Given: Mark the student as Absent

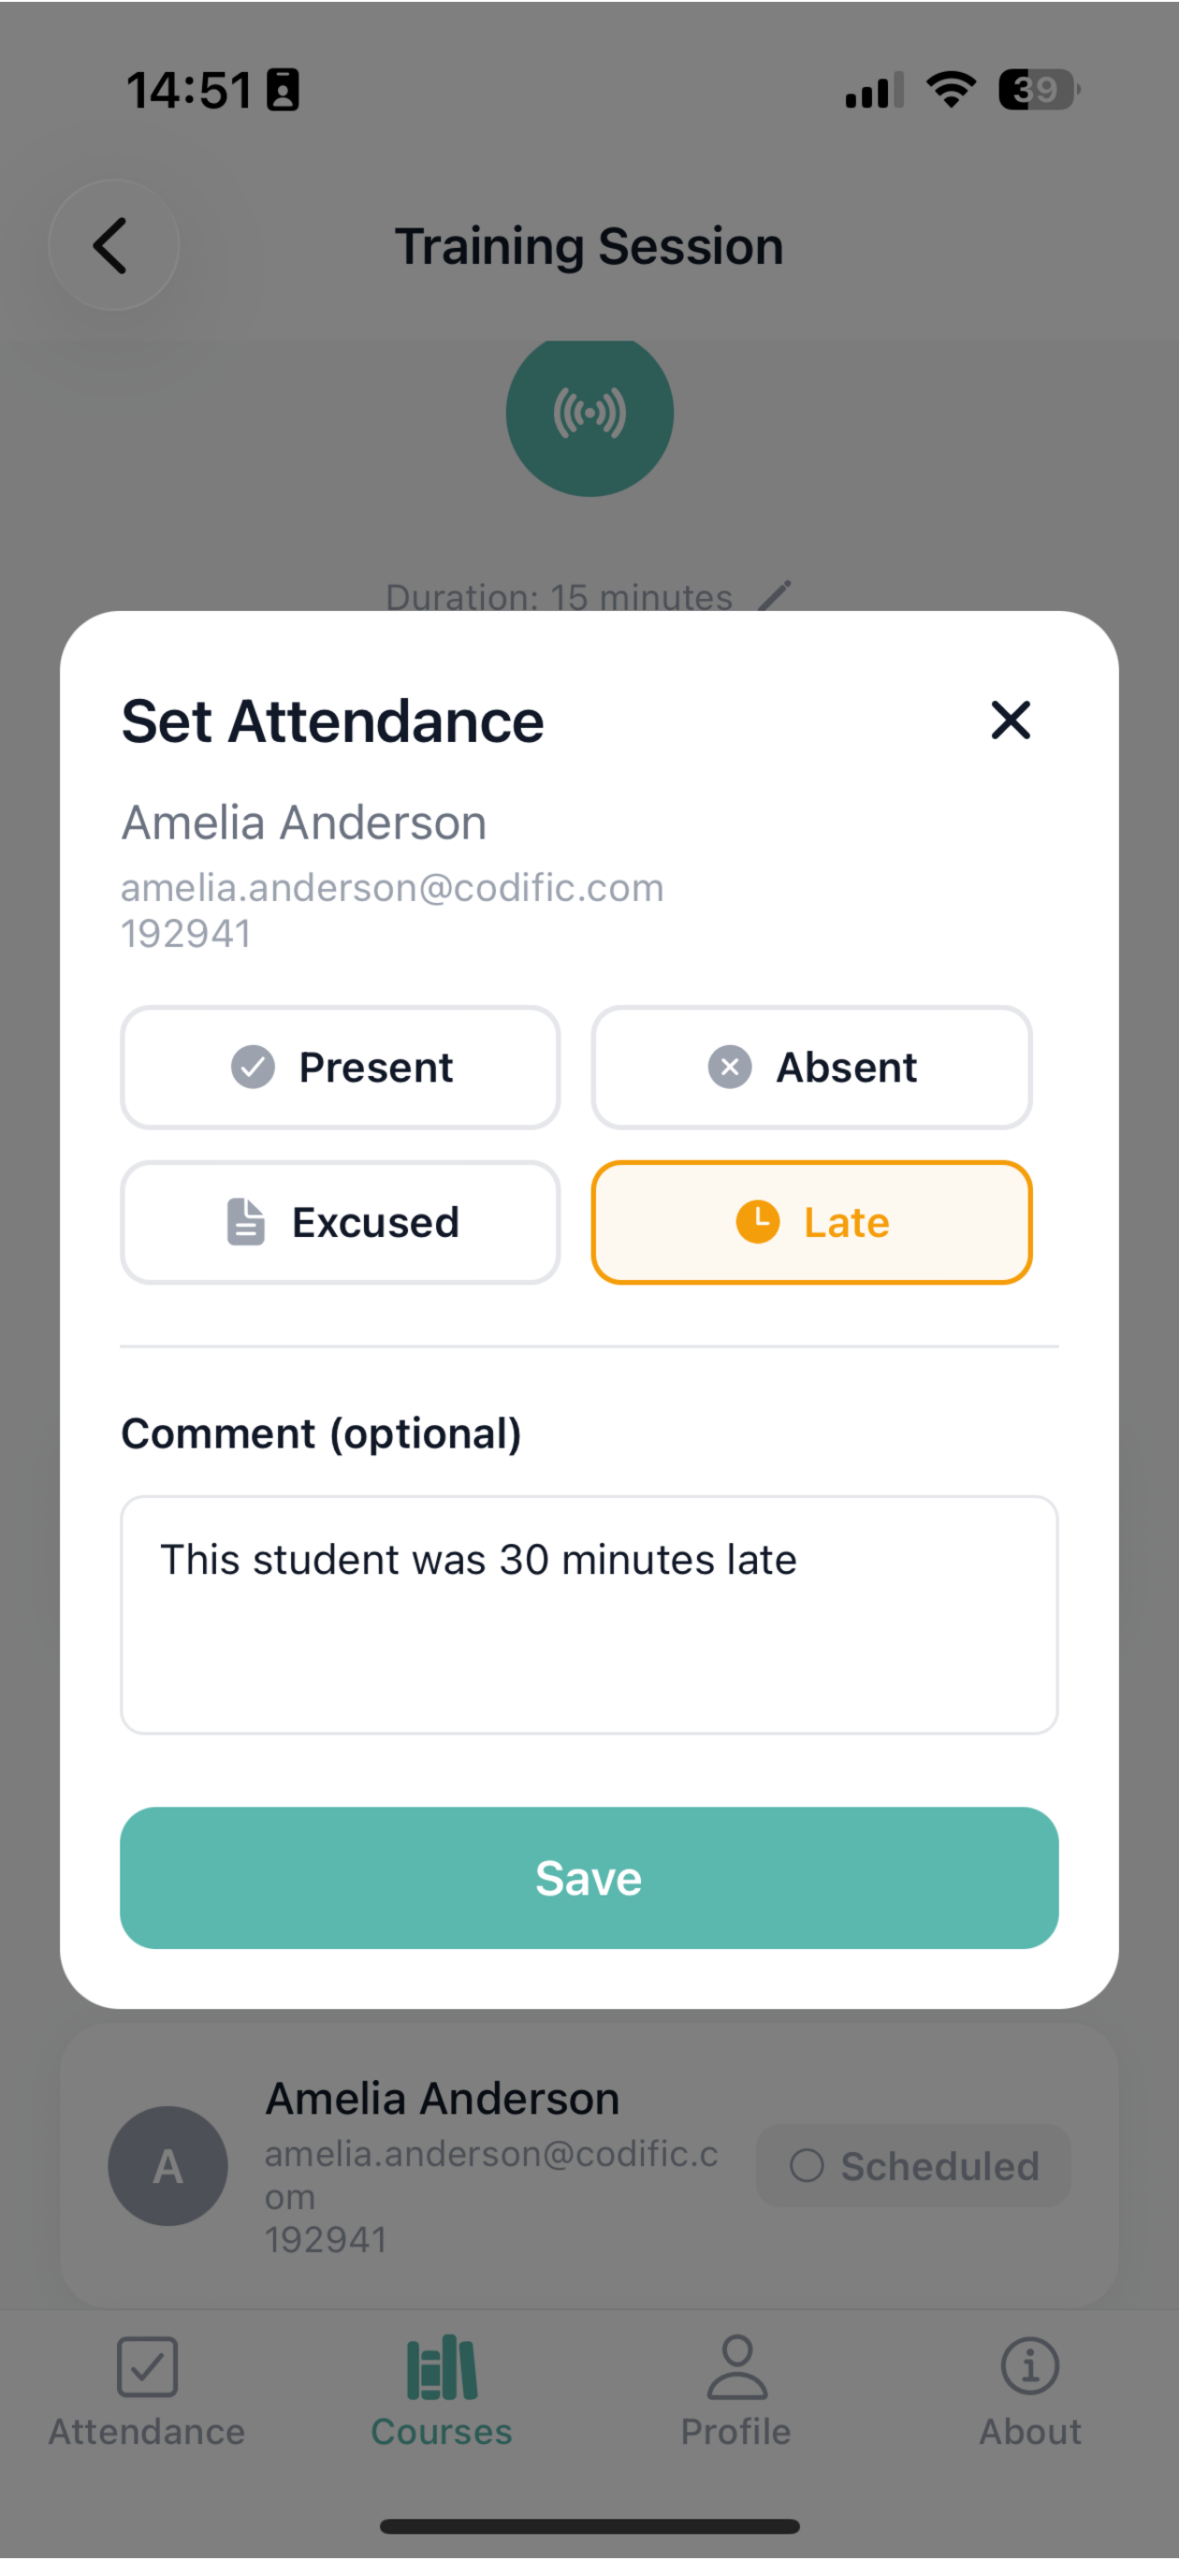Looking at the screenshot, I should (x=811, y=1068).
